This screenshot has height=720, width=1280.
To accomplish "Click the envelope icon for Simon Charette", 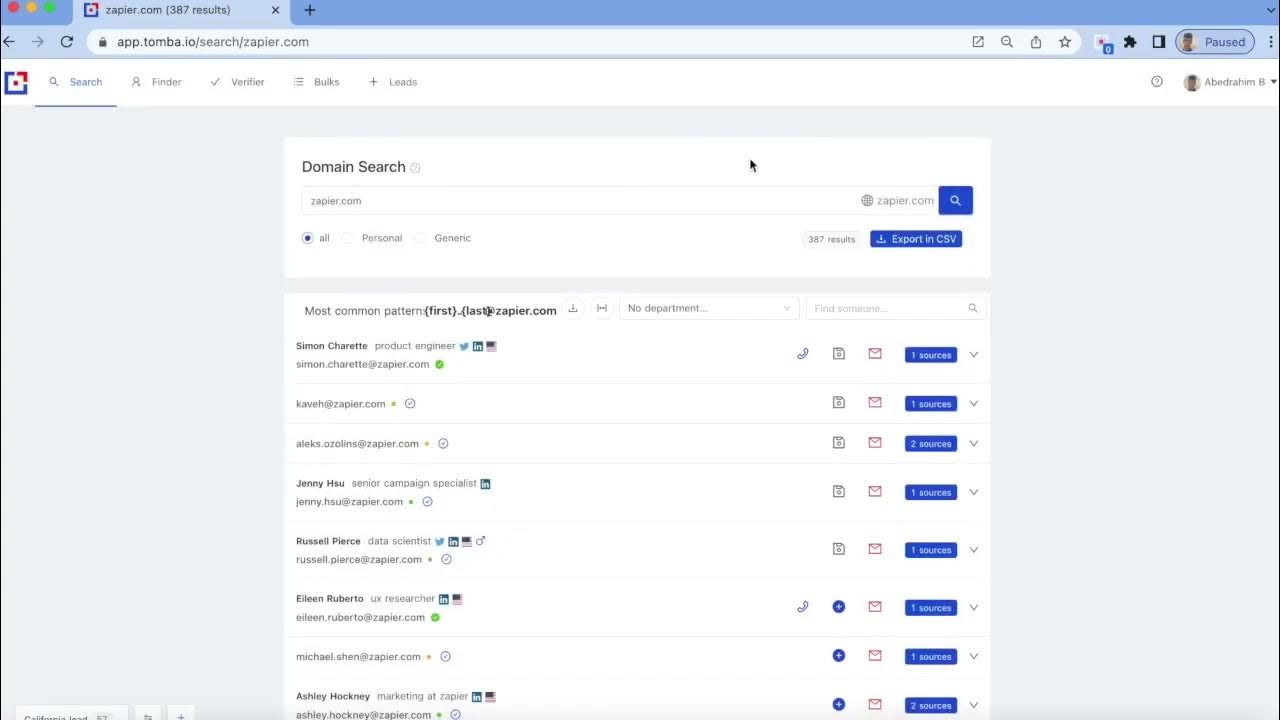I will [x=875, y=354].
